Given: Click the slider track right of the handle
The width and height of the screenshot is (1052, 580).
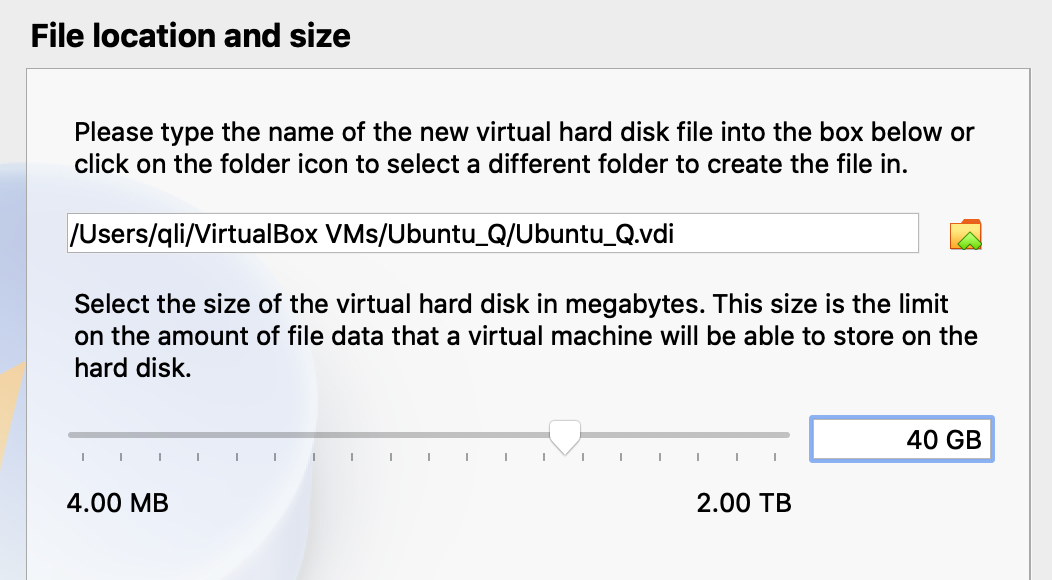Looking at the screenshot, I should click(x=680, y=435).
